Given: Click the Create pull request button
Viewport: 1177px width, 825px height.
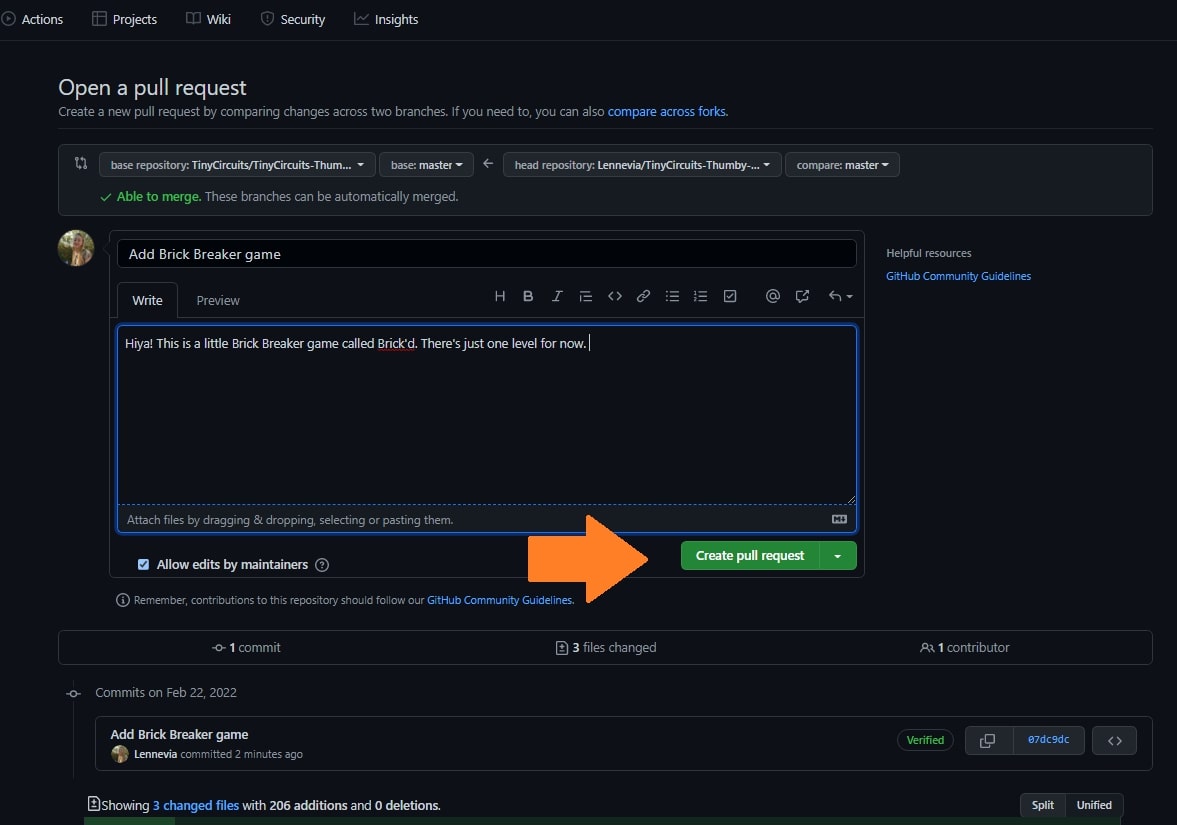Looking at the screenshot, I should click(x=749, y=556).
